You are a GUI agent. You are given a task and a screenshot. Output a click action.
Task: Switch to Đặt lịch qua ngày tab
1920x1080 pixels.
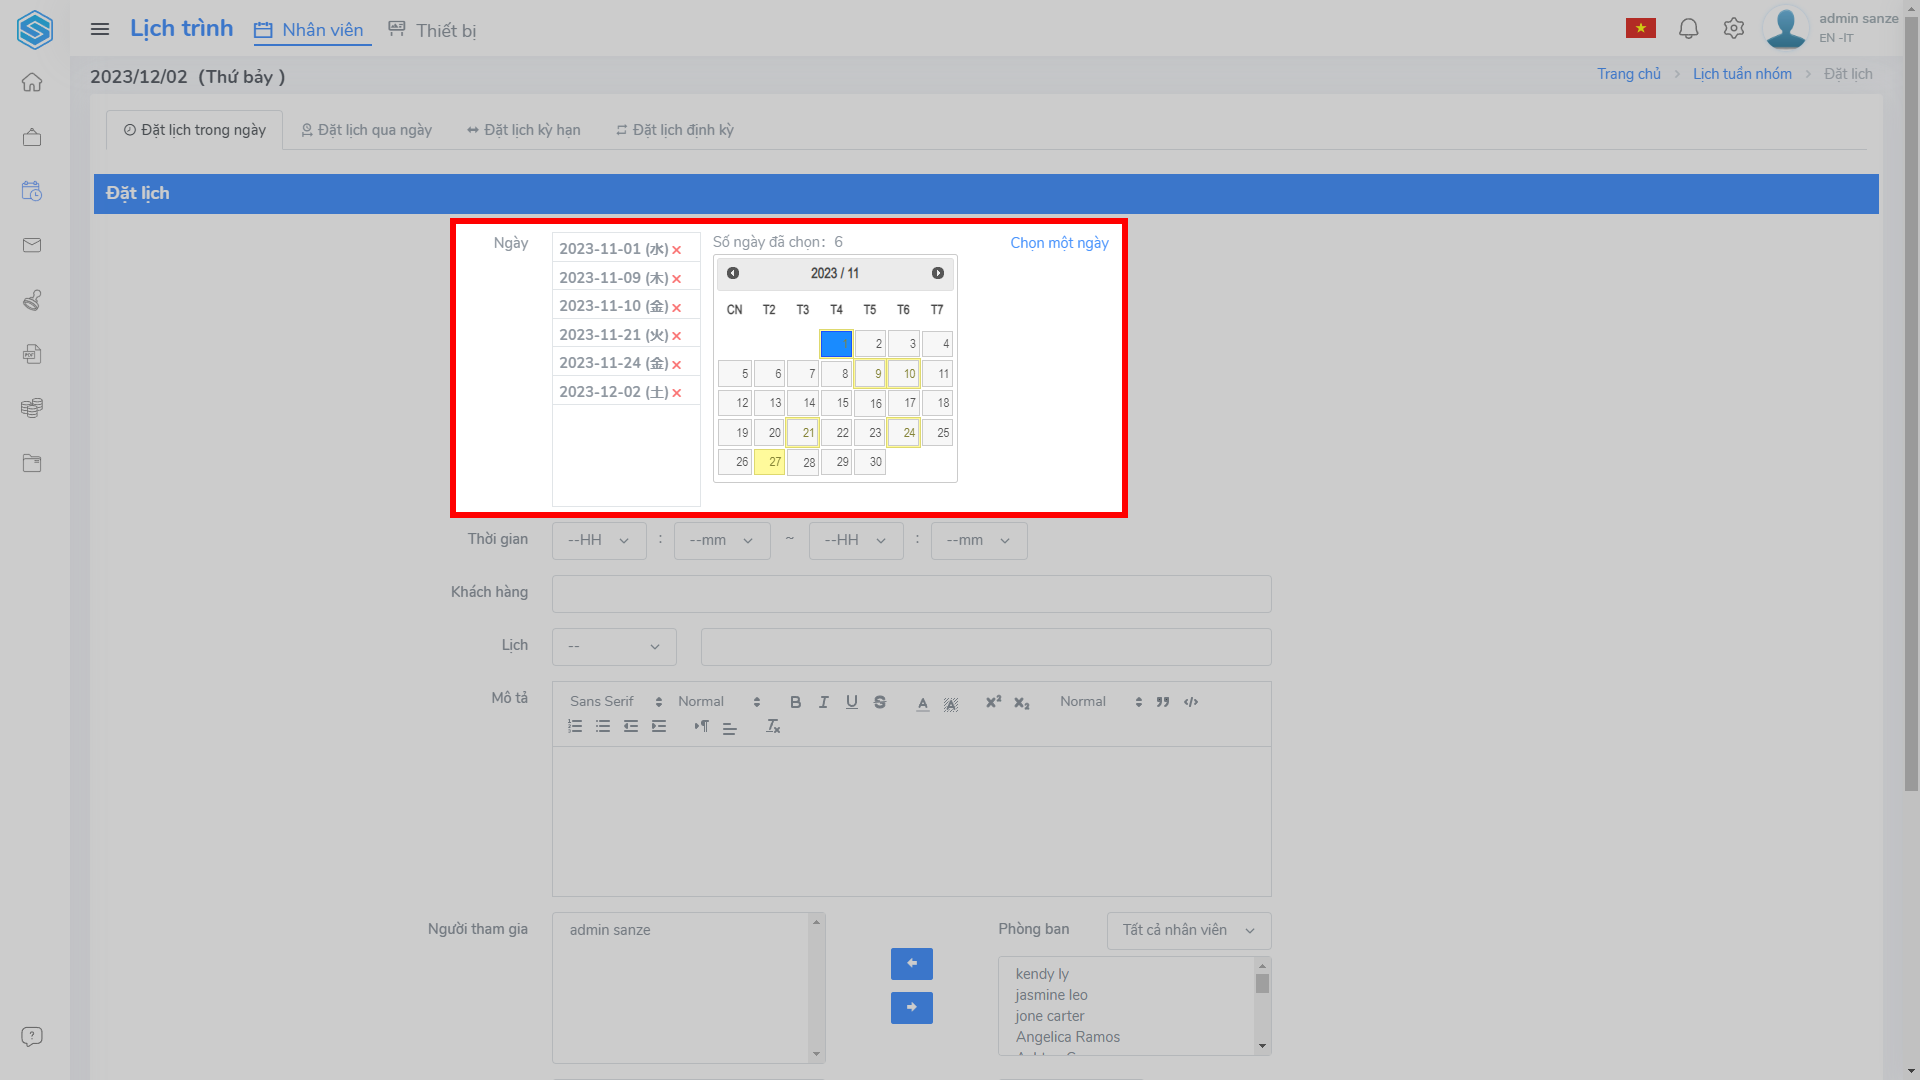pyautogui.click(x=367, y=130)
